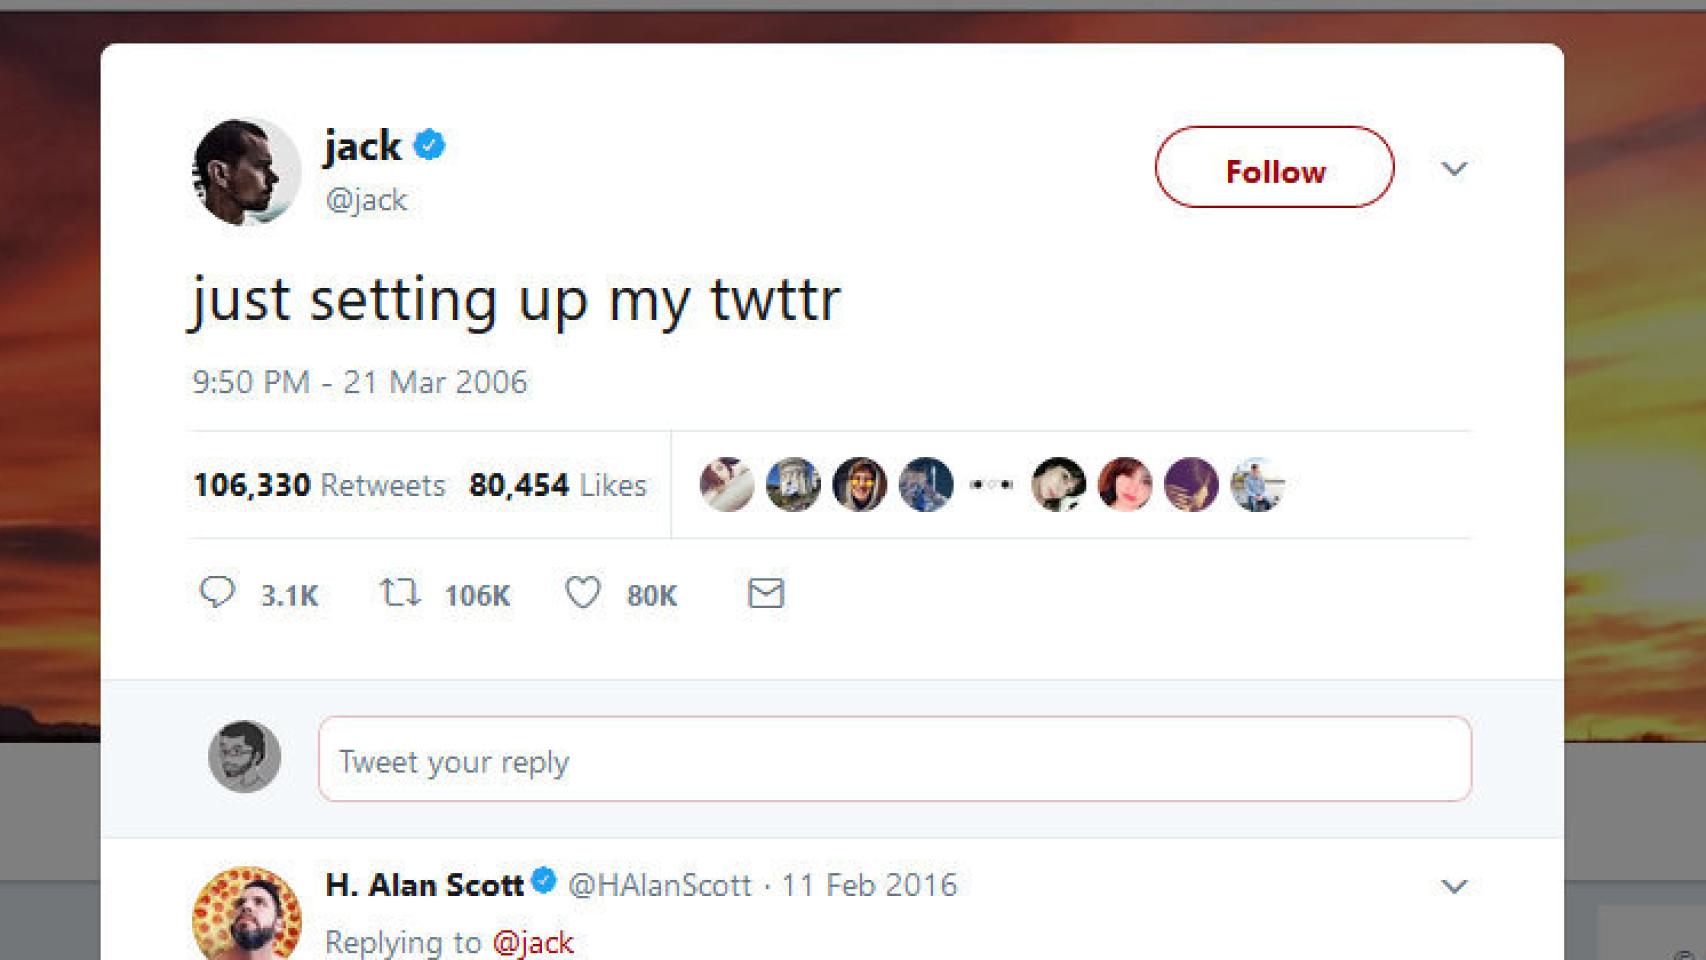Screen dimensions: 1706x960
Task: Expand the tweet options chevron beside Follow
Action: click(x=1454, y=169)
